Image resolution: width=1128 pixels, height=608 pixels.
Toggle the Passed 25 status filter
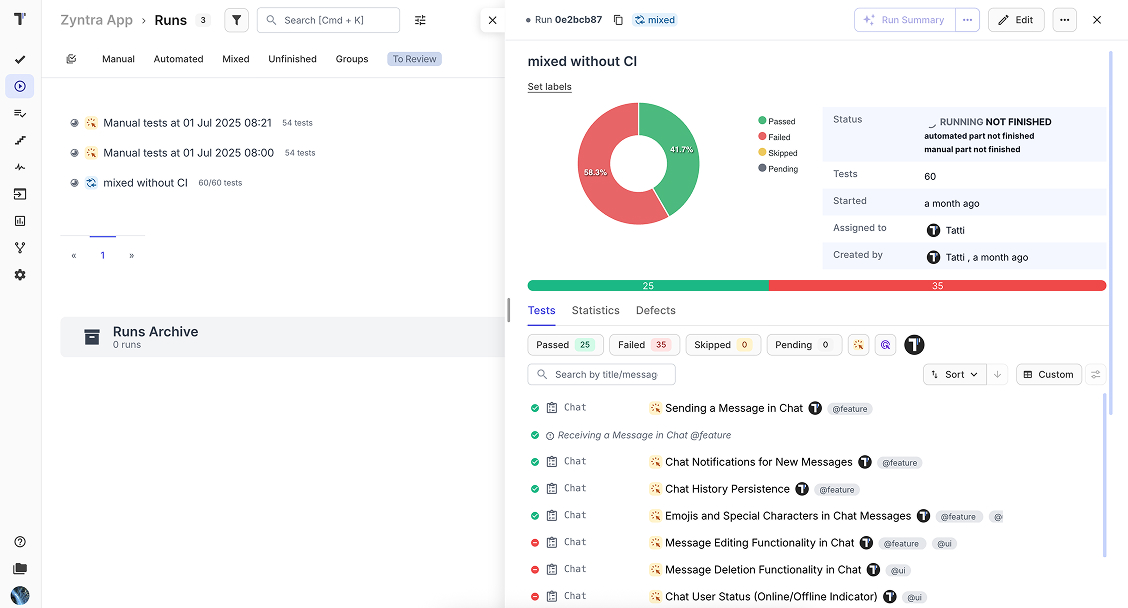point(564,345)
